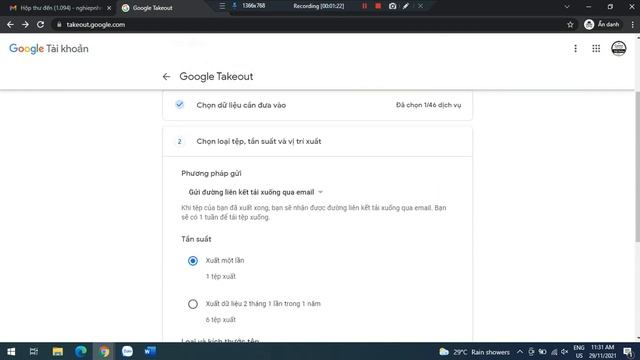Pause the screen recording
The width and height of the screenshot is (640, 360).
point(364,6)
